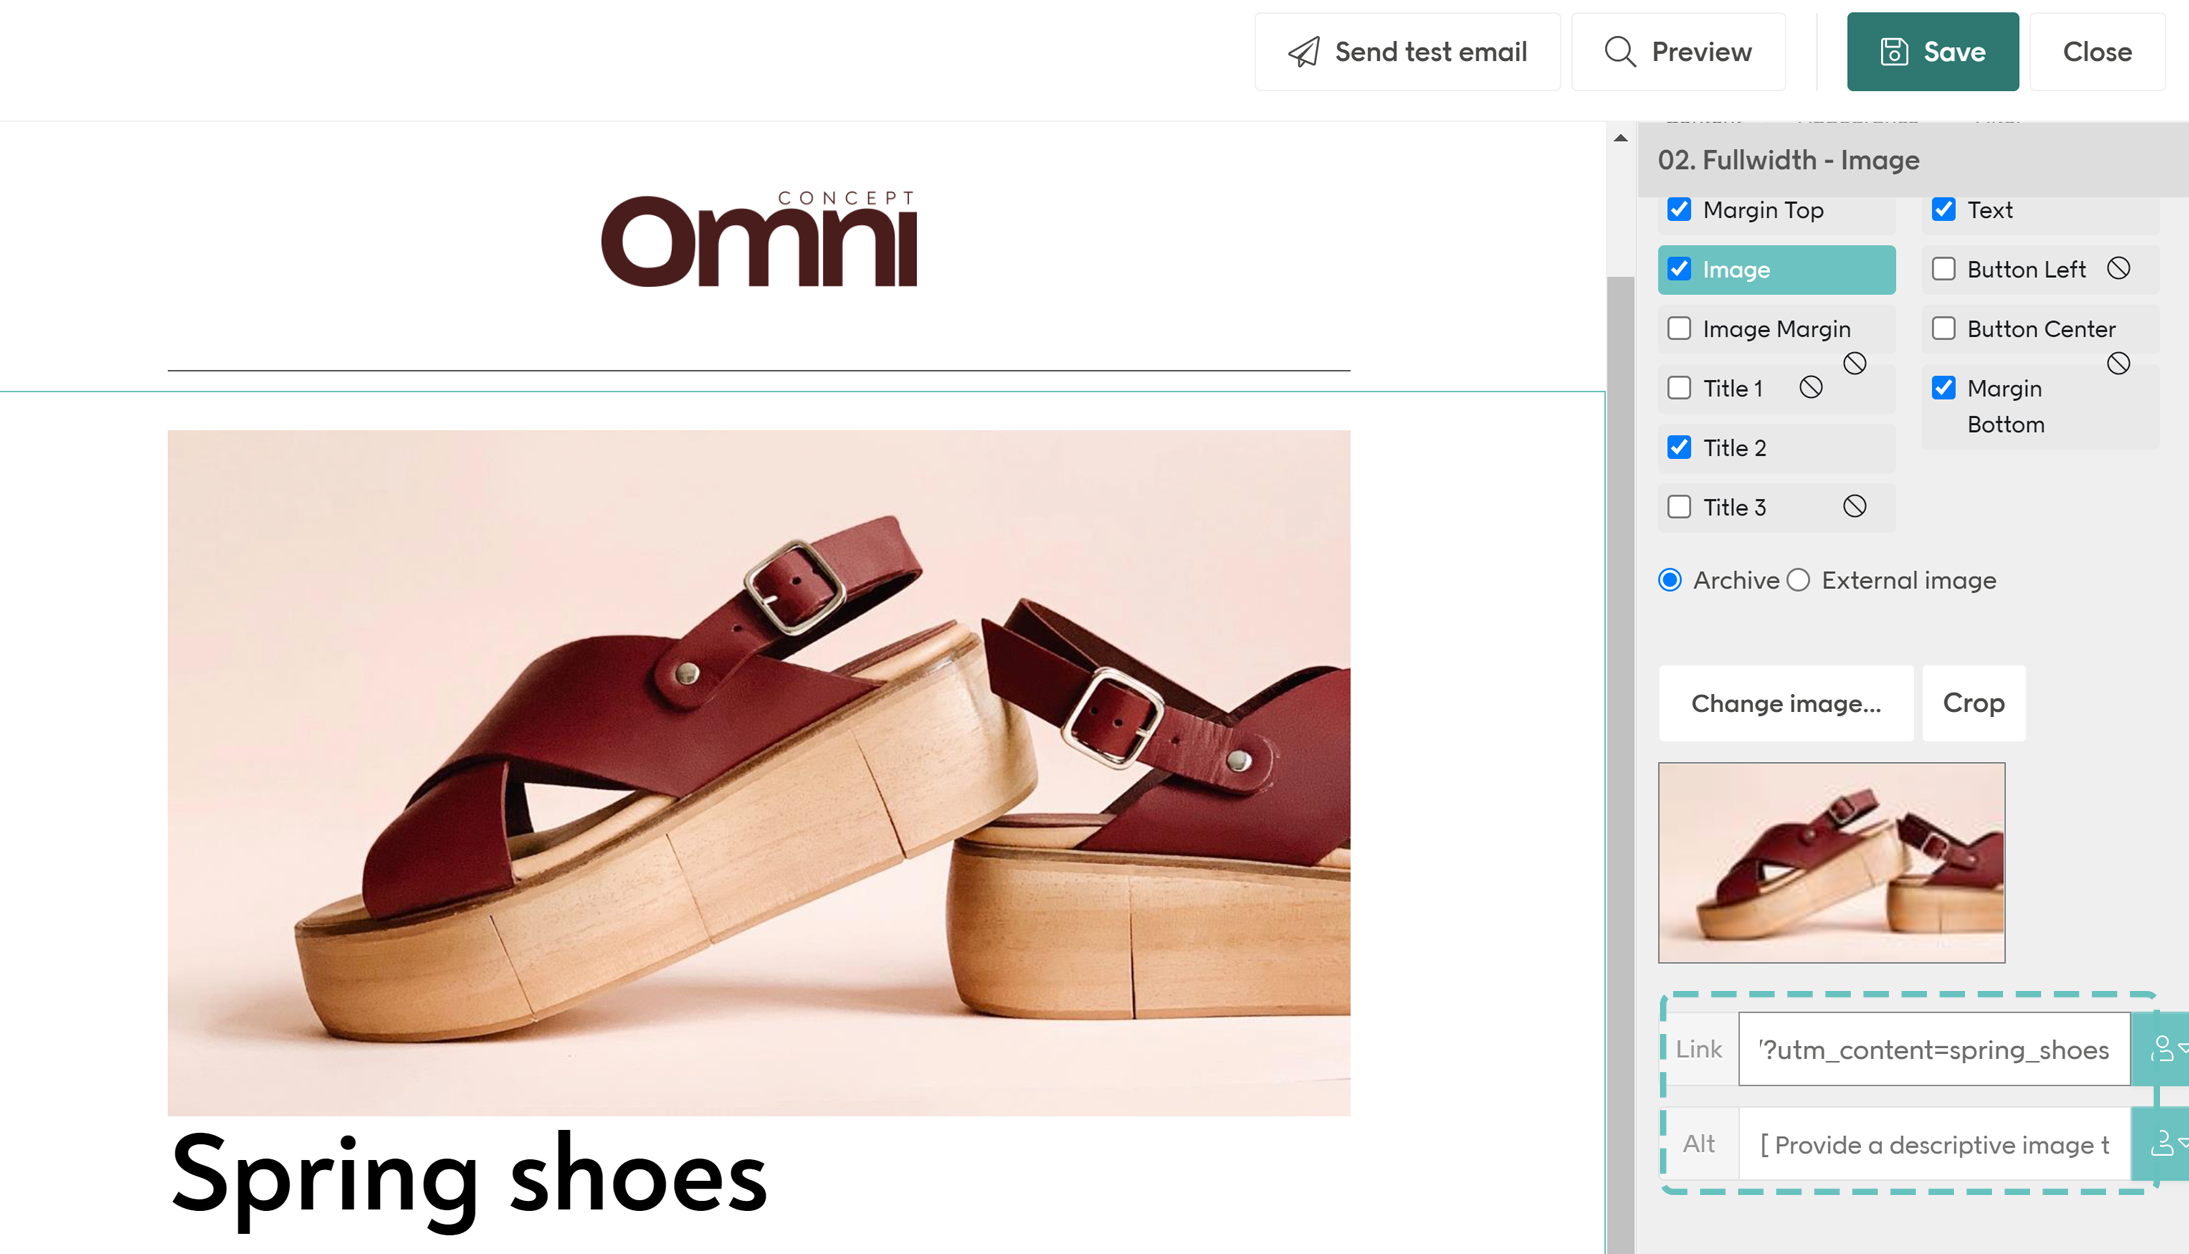Click the Alt text input field
Viewport: 2189px width, 1254px height.
[x=1934, y=1143]
